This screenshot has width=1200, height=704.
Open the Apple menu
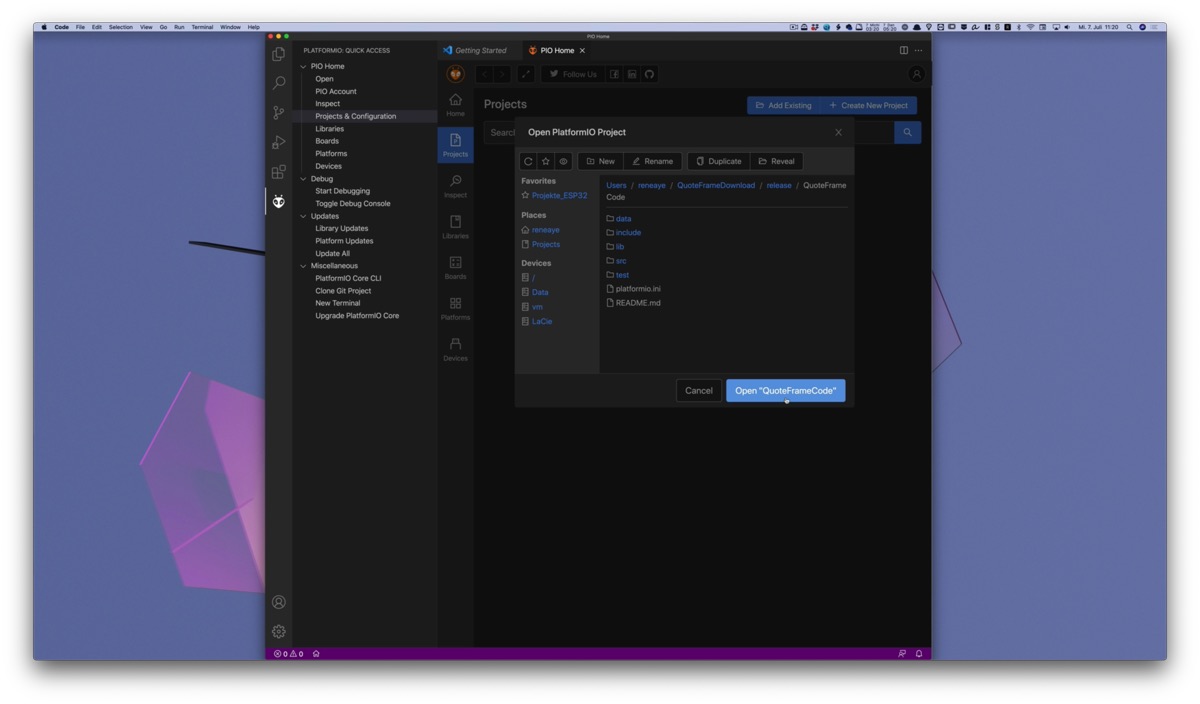click(43, 27)
